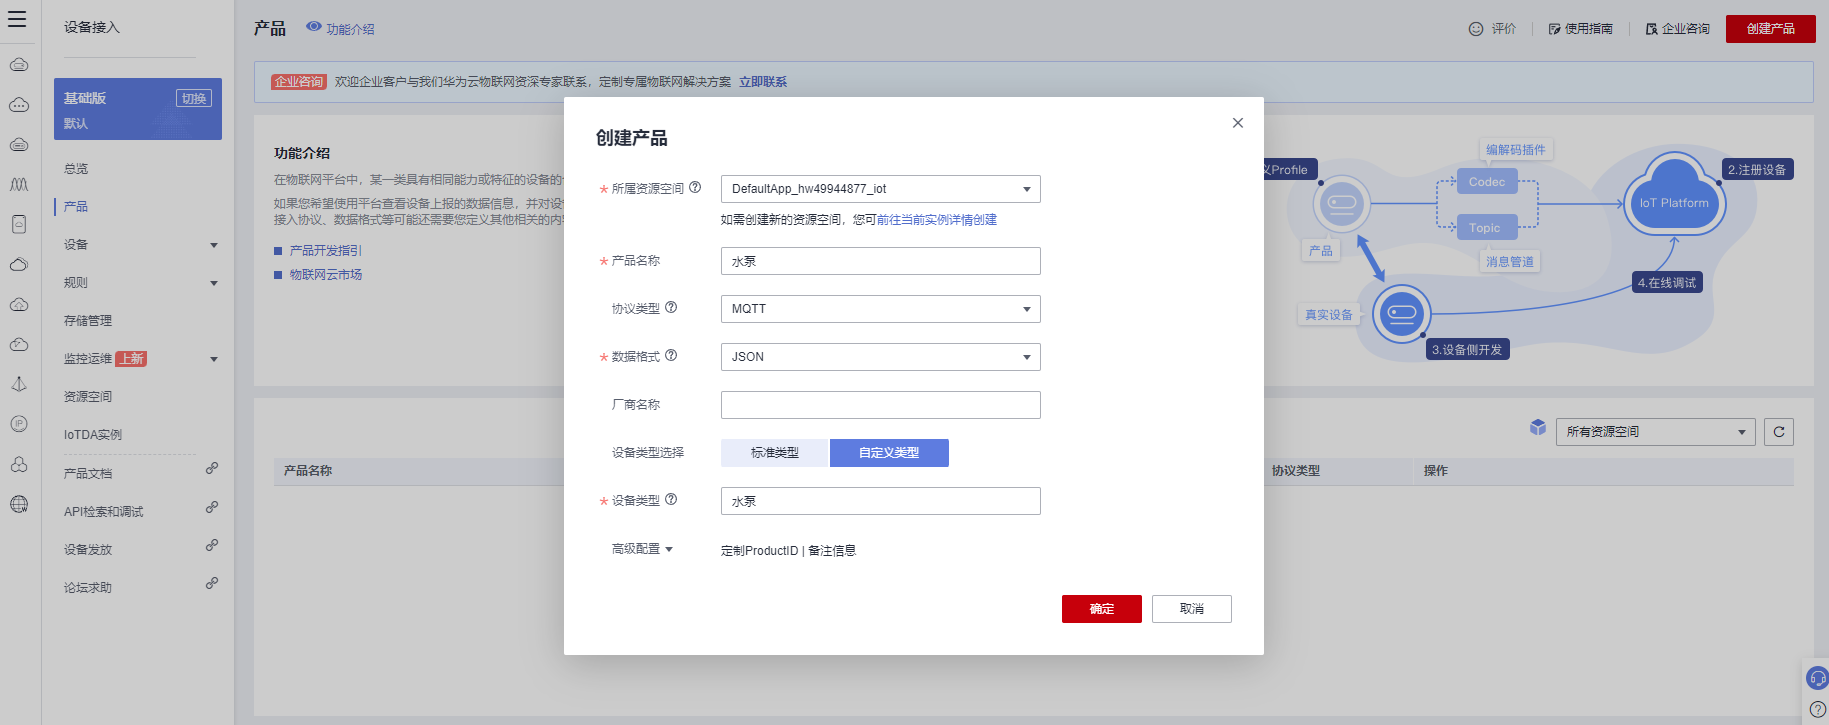Click the globe icon in left rail
This screenshot has width=1829, height=725.
[x=19, y=504]
